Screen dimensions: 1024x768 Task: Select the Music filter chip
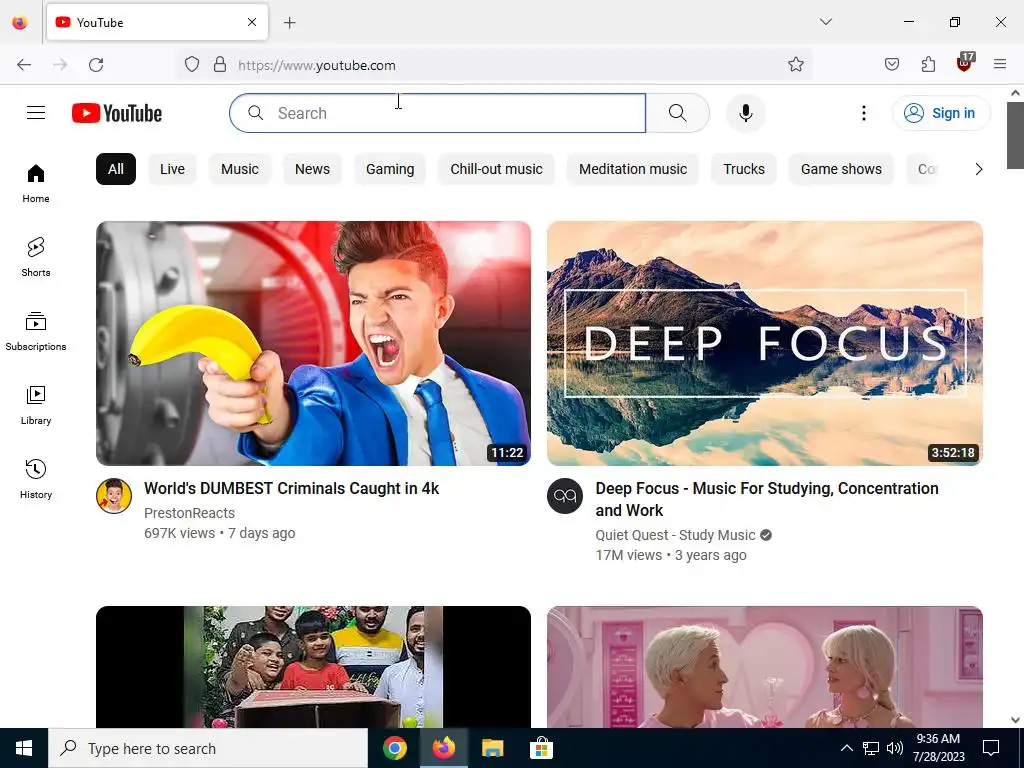pyautogui.click(x=240, y=169)
